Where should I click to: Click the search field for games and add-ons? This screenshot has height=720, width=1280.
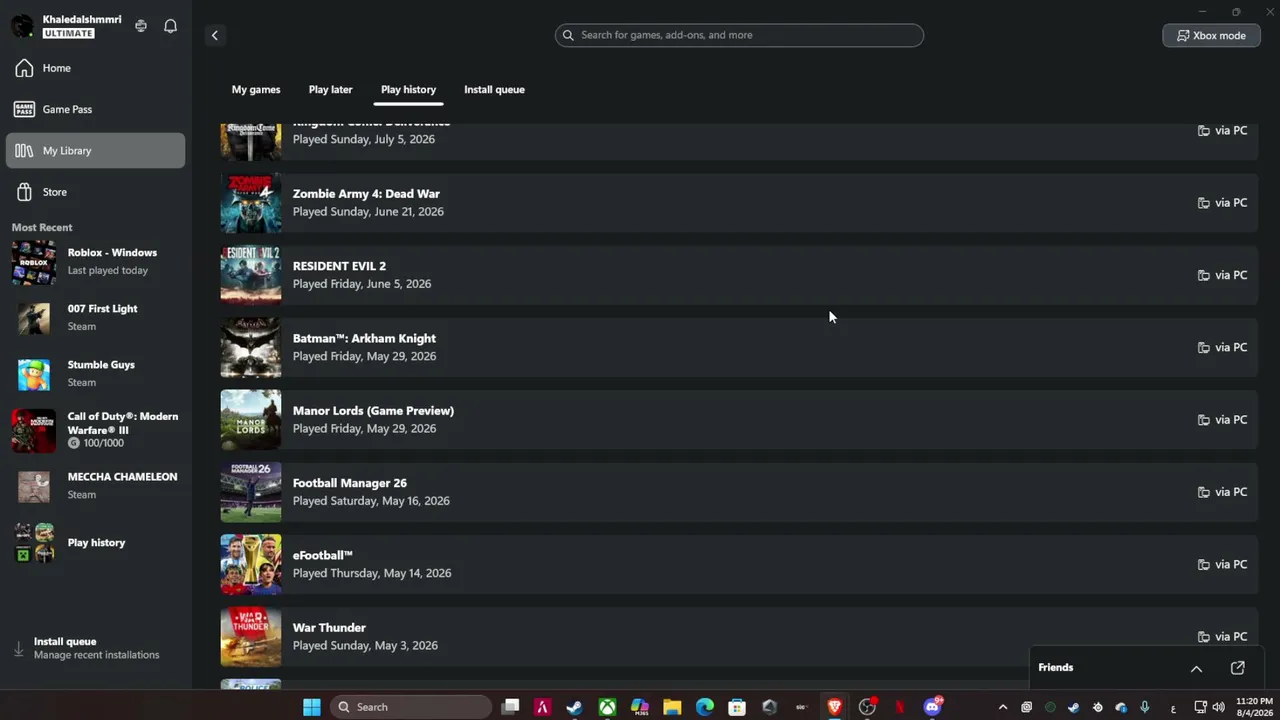point(739,35)
